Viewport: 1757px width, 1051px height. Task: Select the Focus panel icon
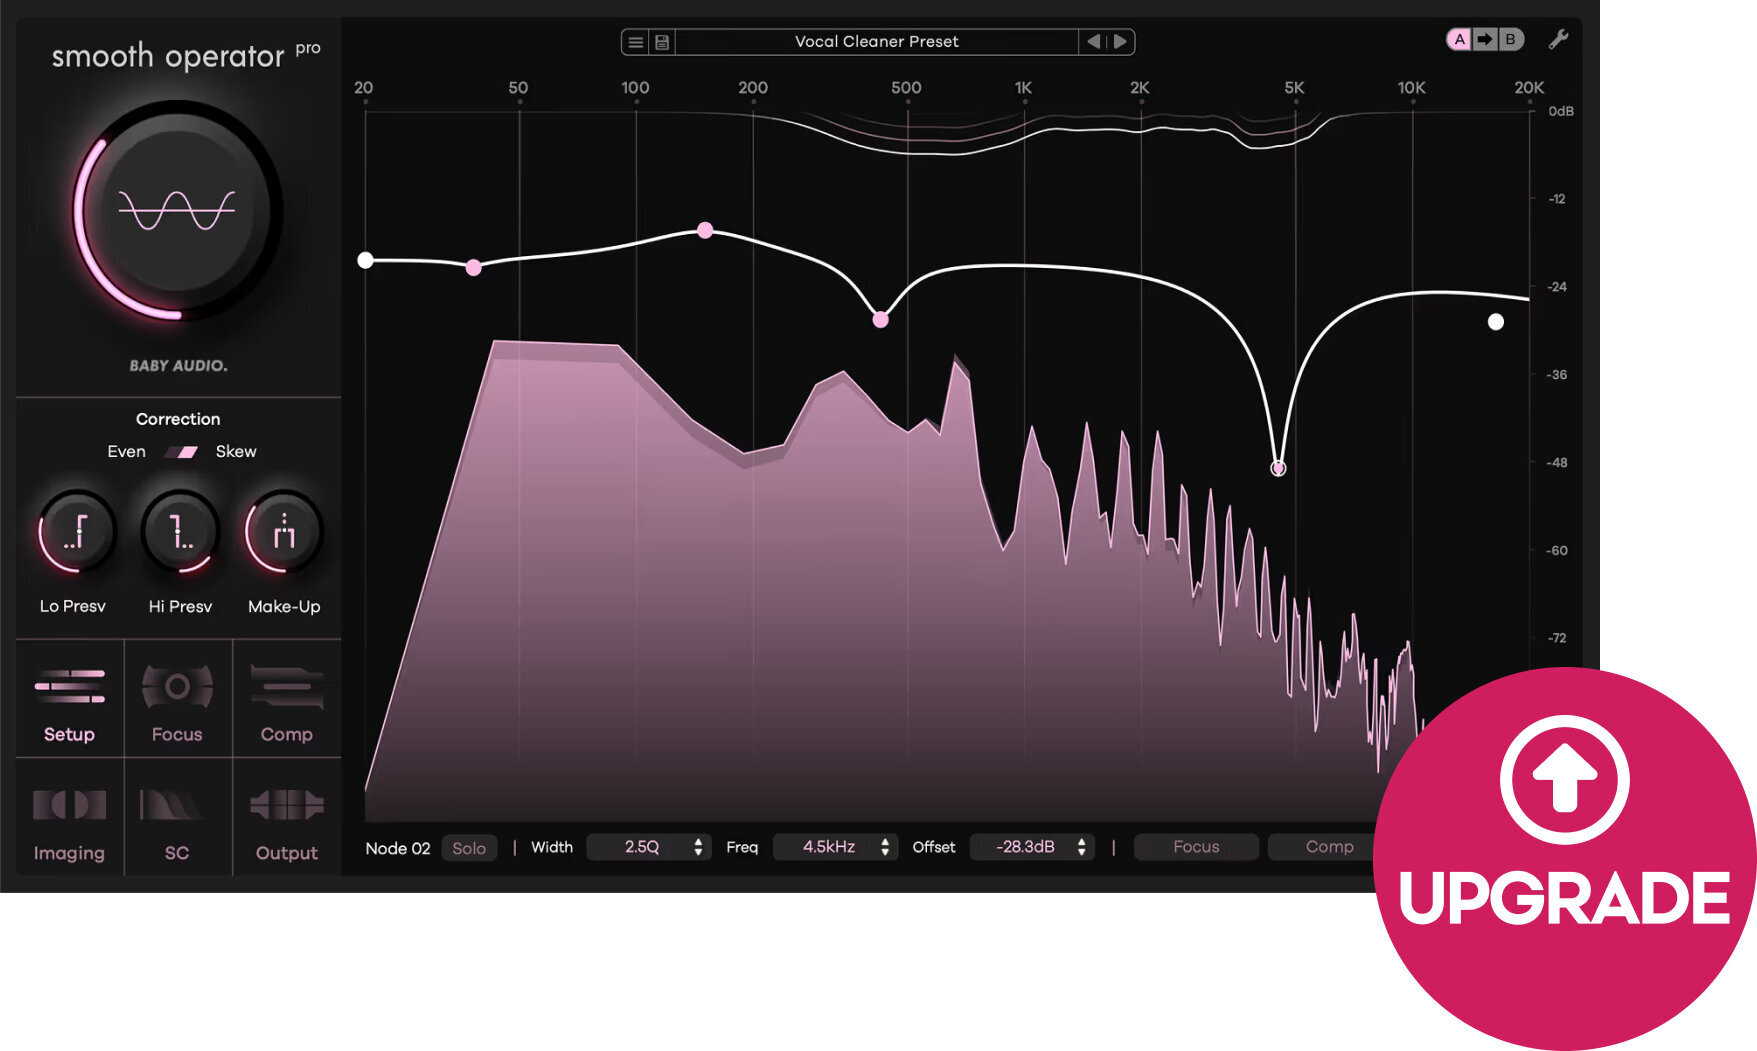(x=177, y=690)
